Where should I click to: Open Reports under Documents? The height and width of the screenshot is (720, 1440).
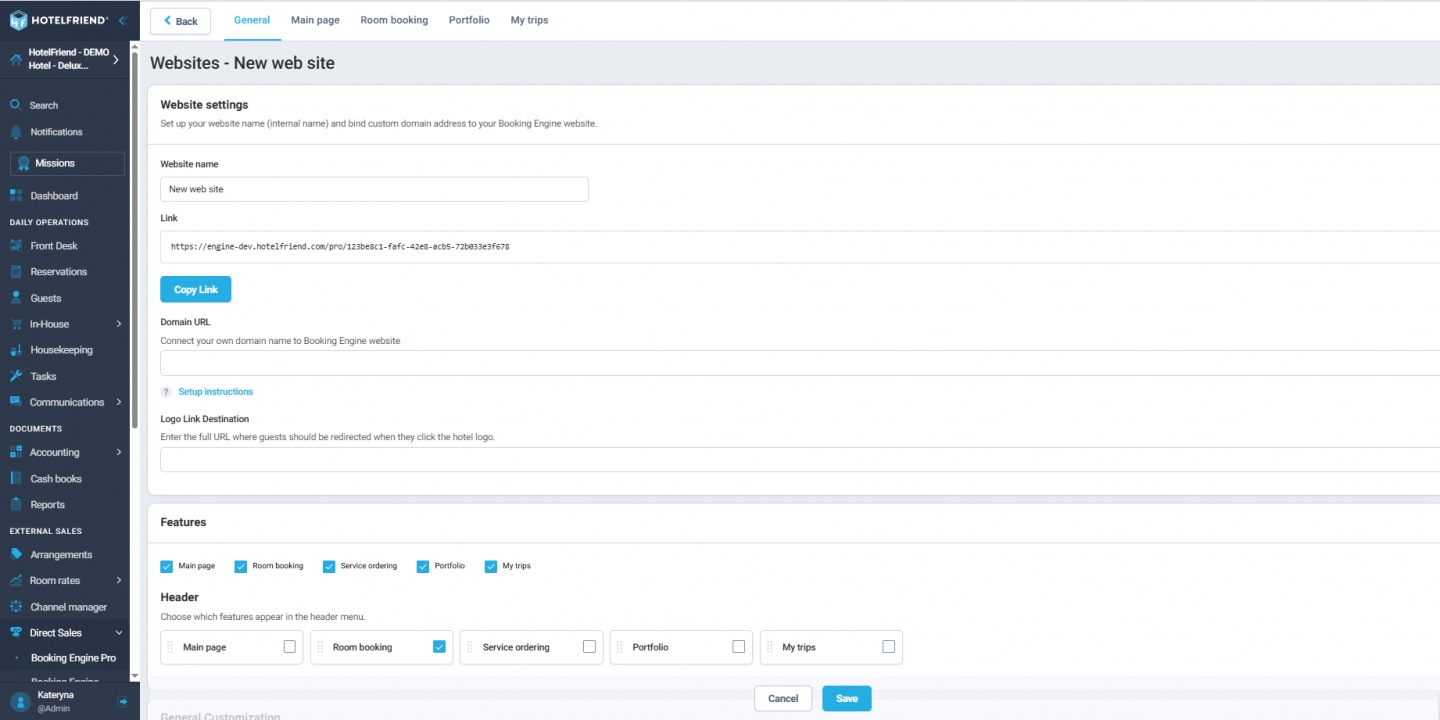(x=47, y=504)
